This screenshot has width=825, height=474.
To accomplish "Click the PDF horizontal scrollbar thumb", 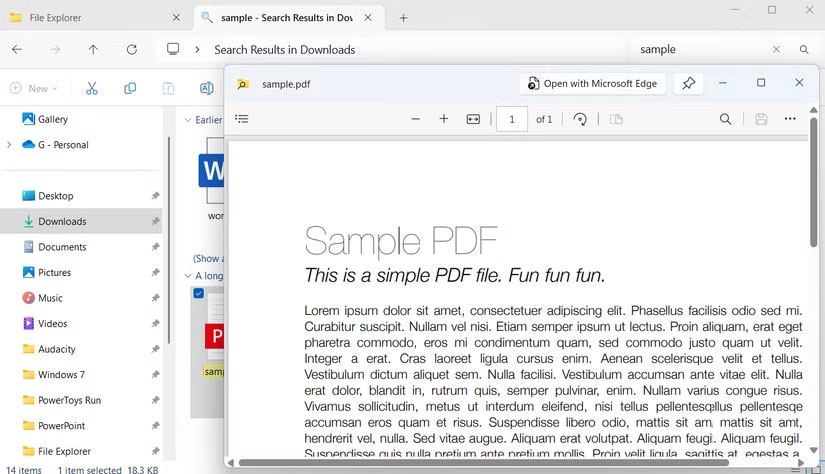I will (x=484, y=463).
